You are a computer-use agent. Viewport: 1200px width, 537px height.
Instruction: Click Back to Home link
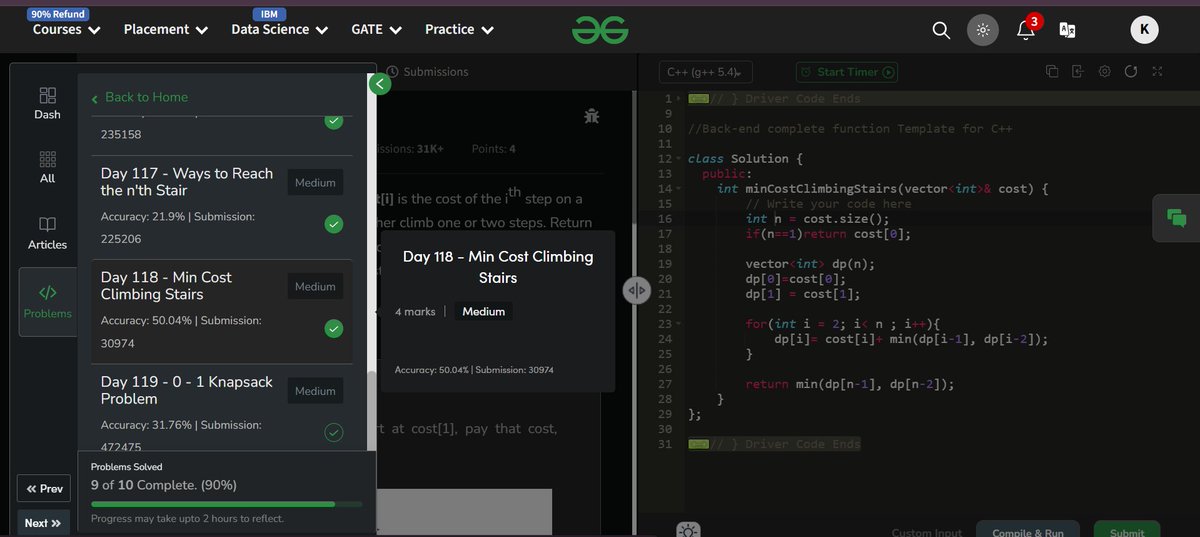click(139, 97)
